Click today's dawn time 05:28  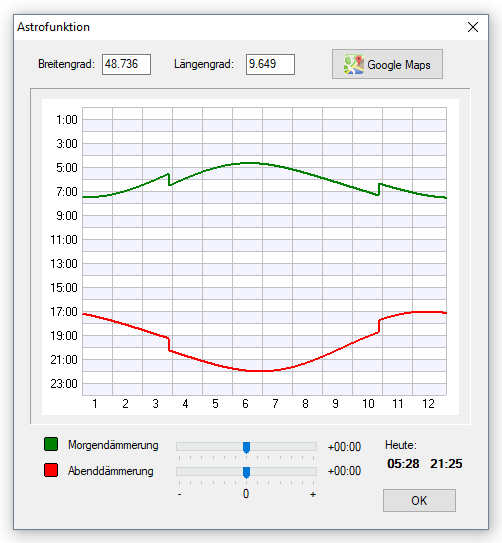pyautogui.click(x=403, y=464)
